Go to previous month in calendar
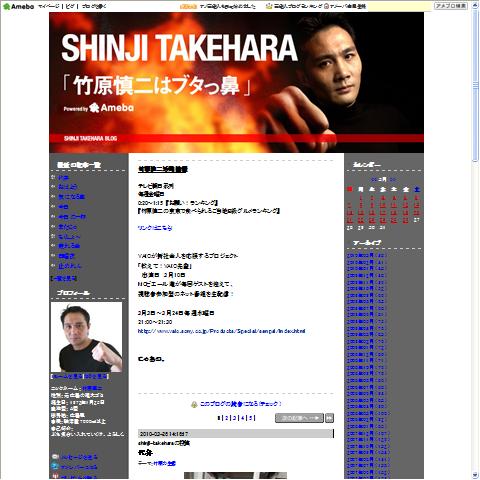 (x=374, y=179)
